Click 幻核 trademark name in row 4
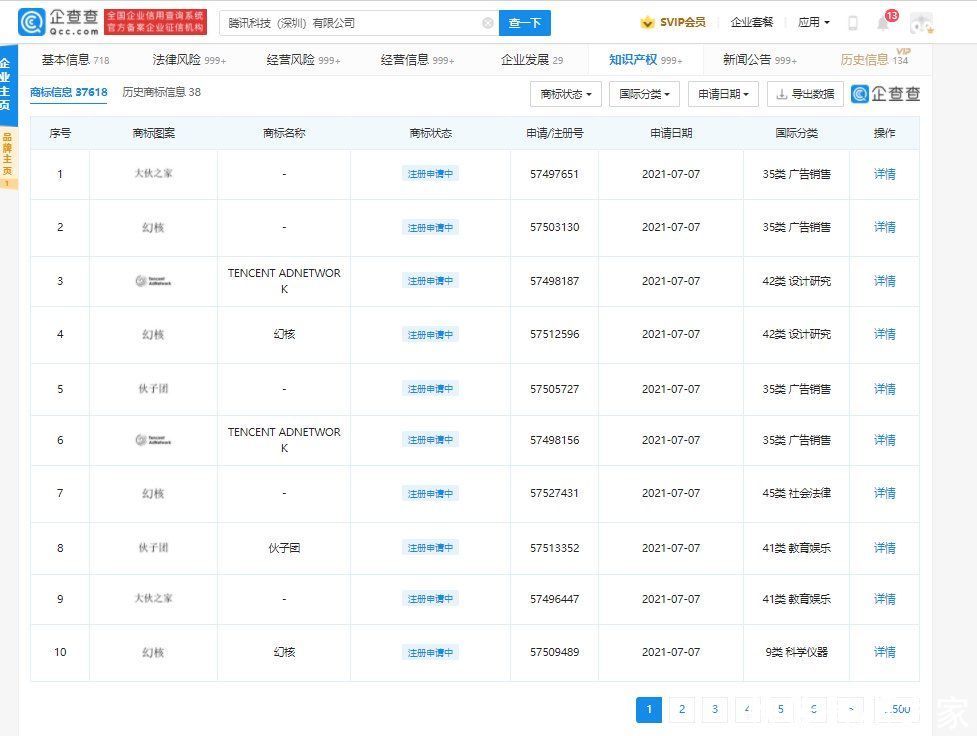This screenshot has height=736, width=977. pos(284,334)
